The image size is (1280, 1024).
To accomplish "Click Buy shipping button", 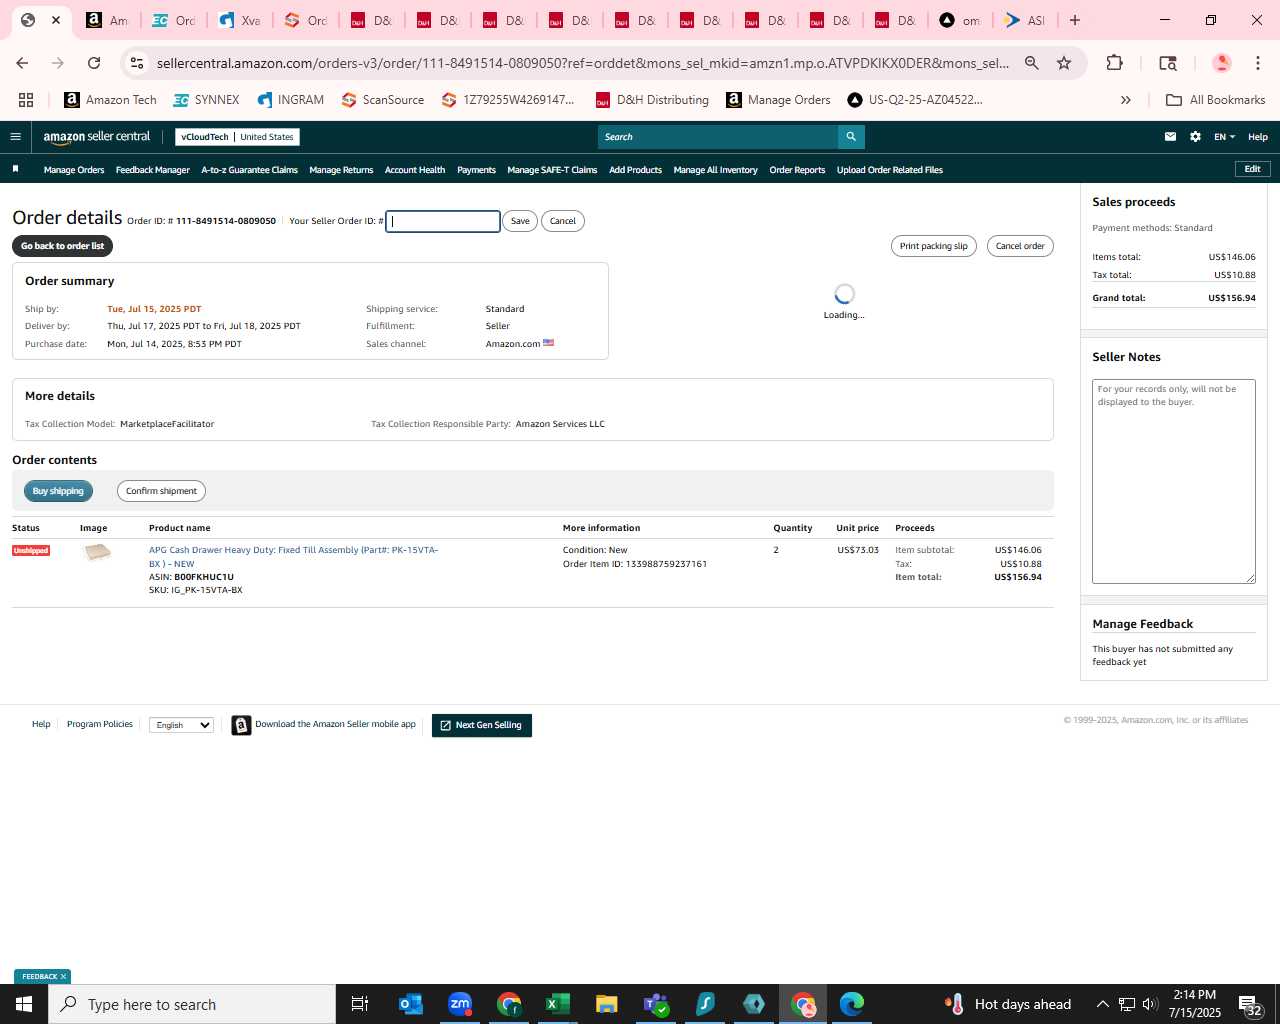I will pyautogui.click(x=58, y=491).
